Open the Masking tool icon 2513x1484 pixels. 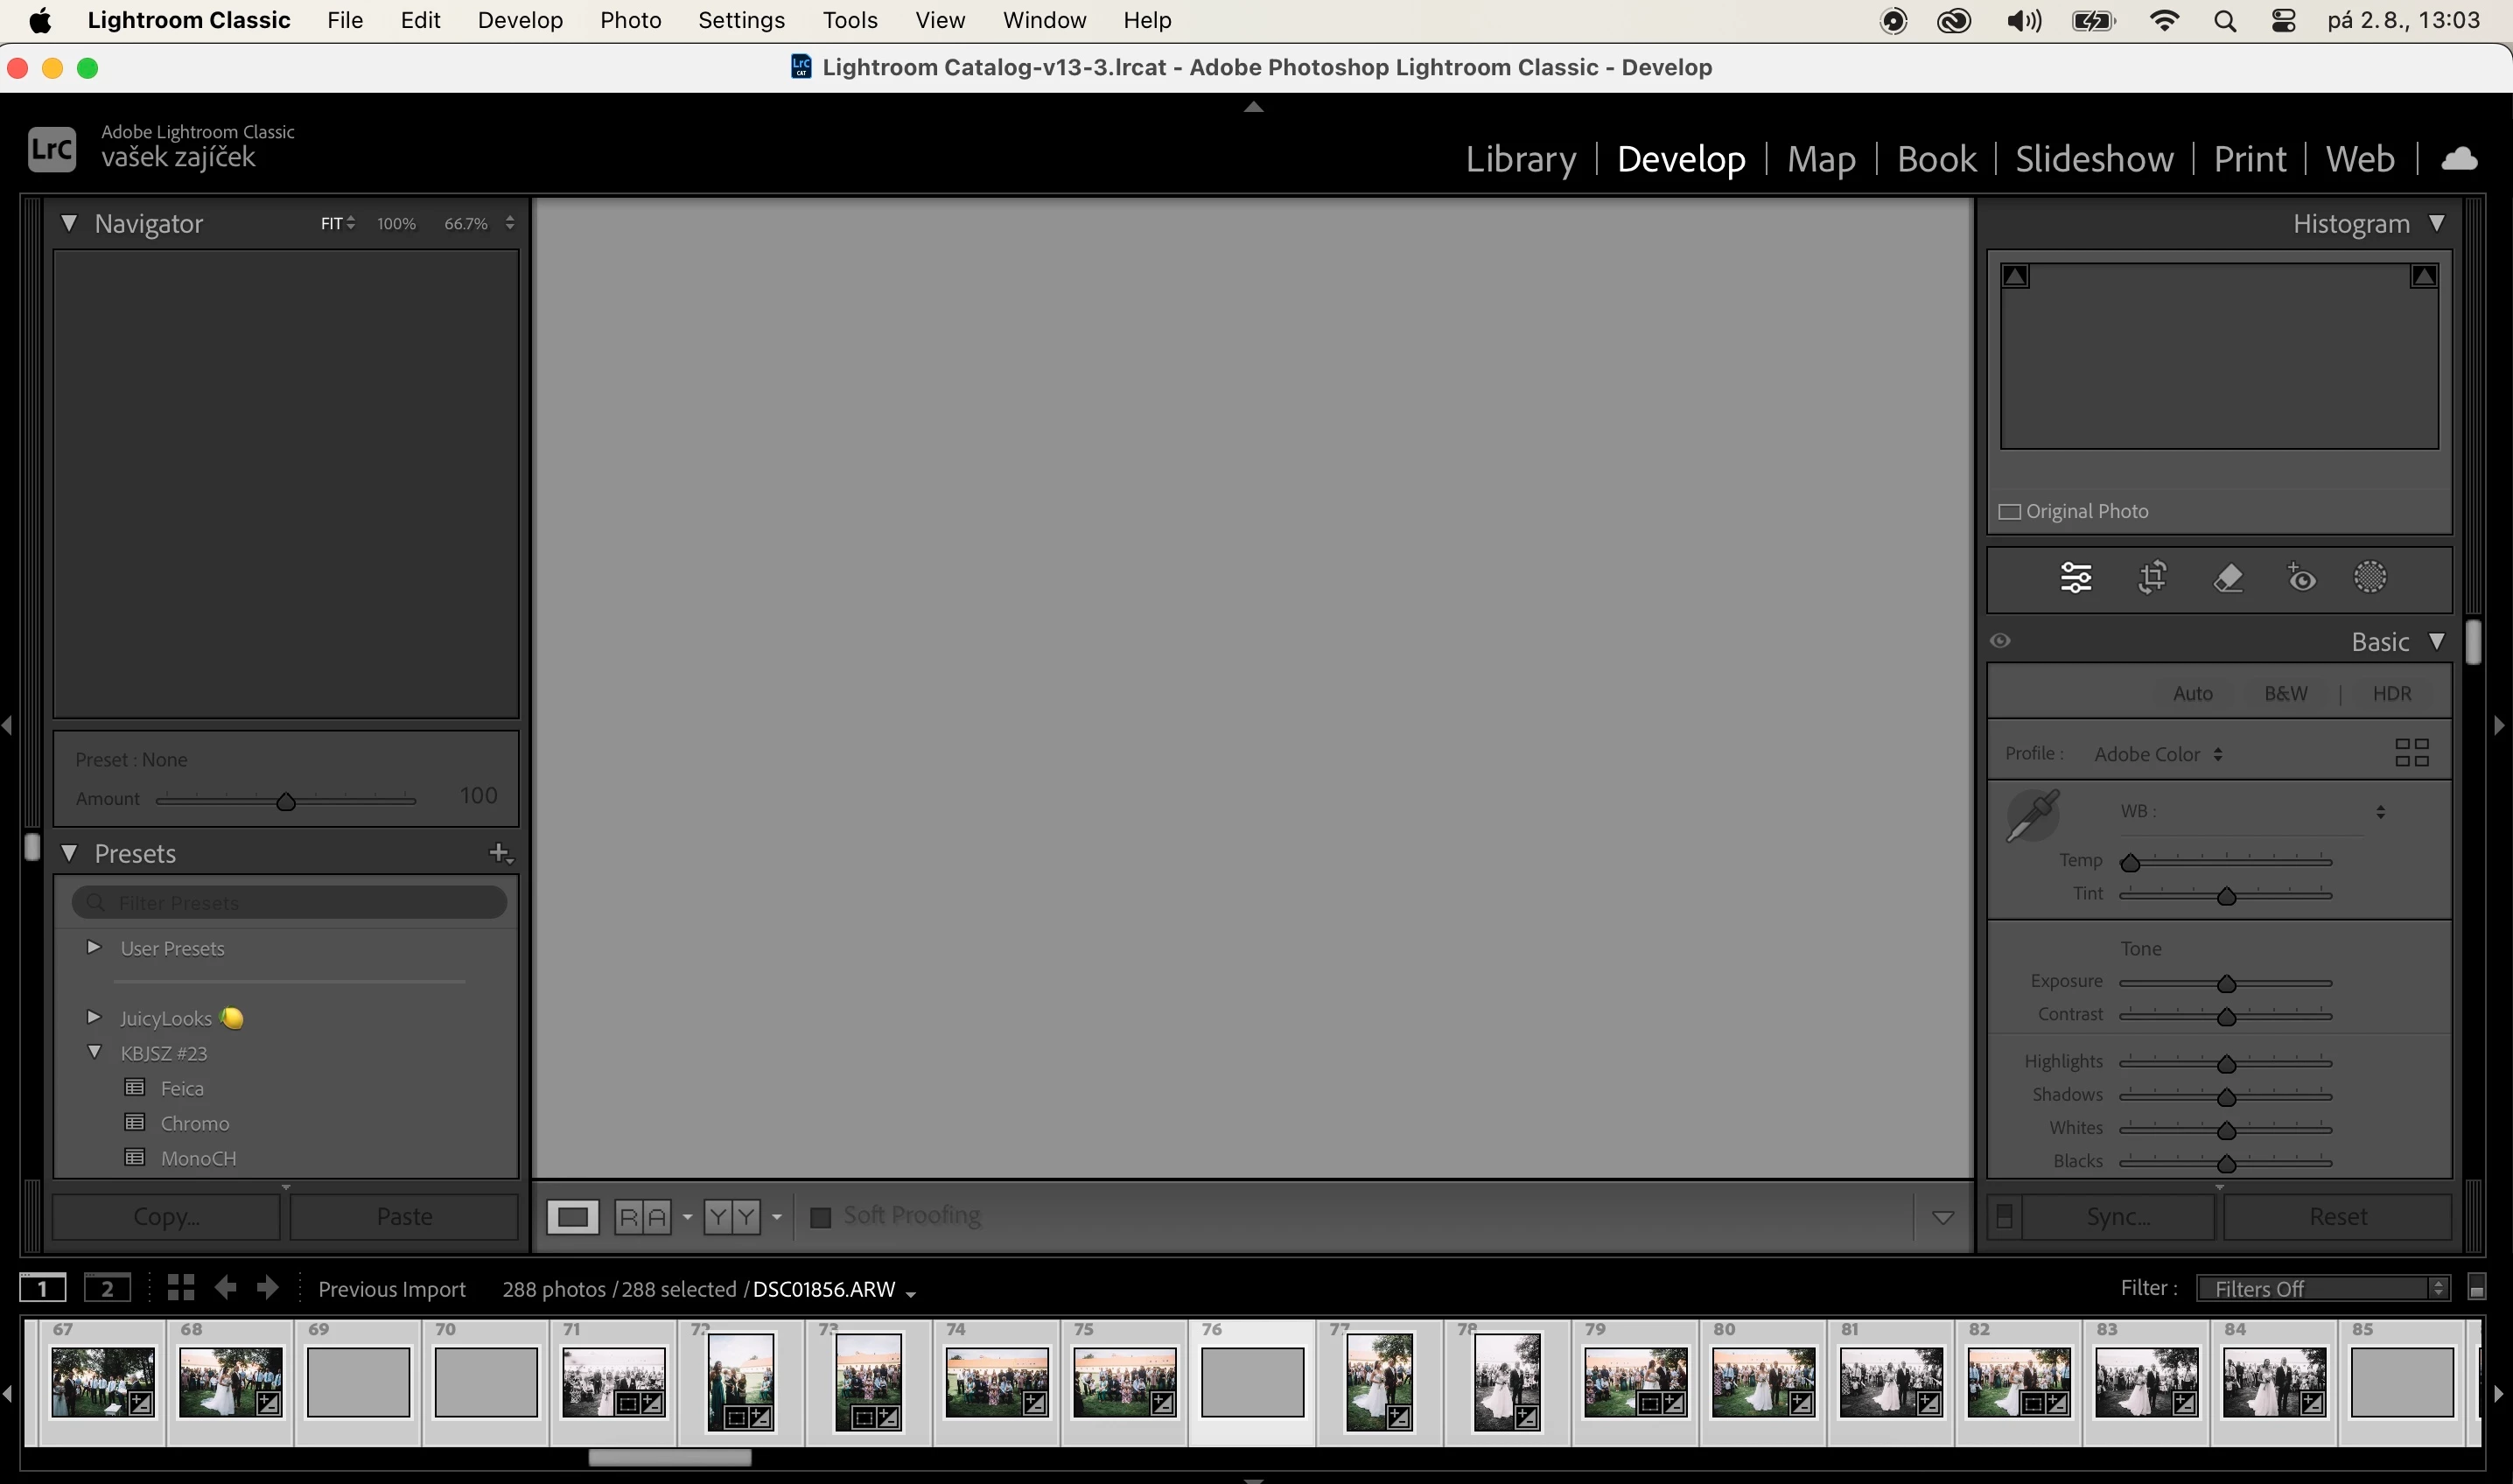tap(2370, 577)
